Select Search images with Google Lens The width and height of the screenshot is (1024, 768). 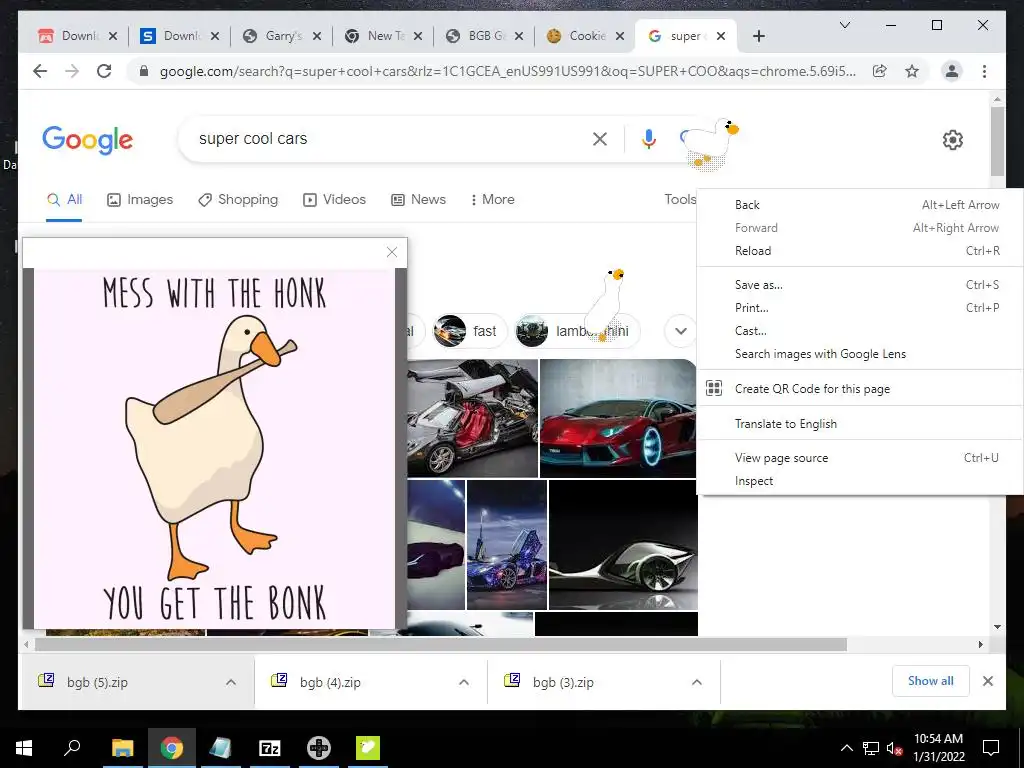coord(860,354)
